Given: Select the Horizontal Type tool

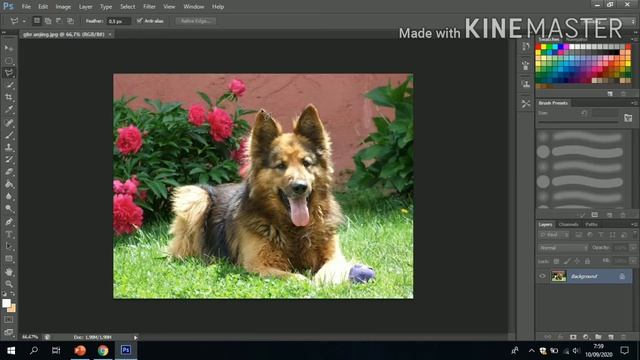Looking at the screenshot, I should pos(9,234).
